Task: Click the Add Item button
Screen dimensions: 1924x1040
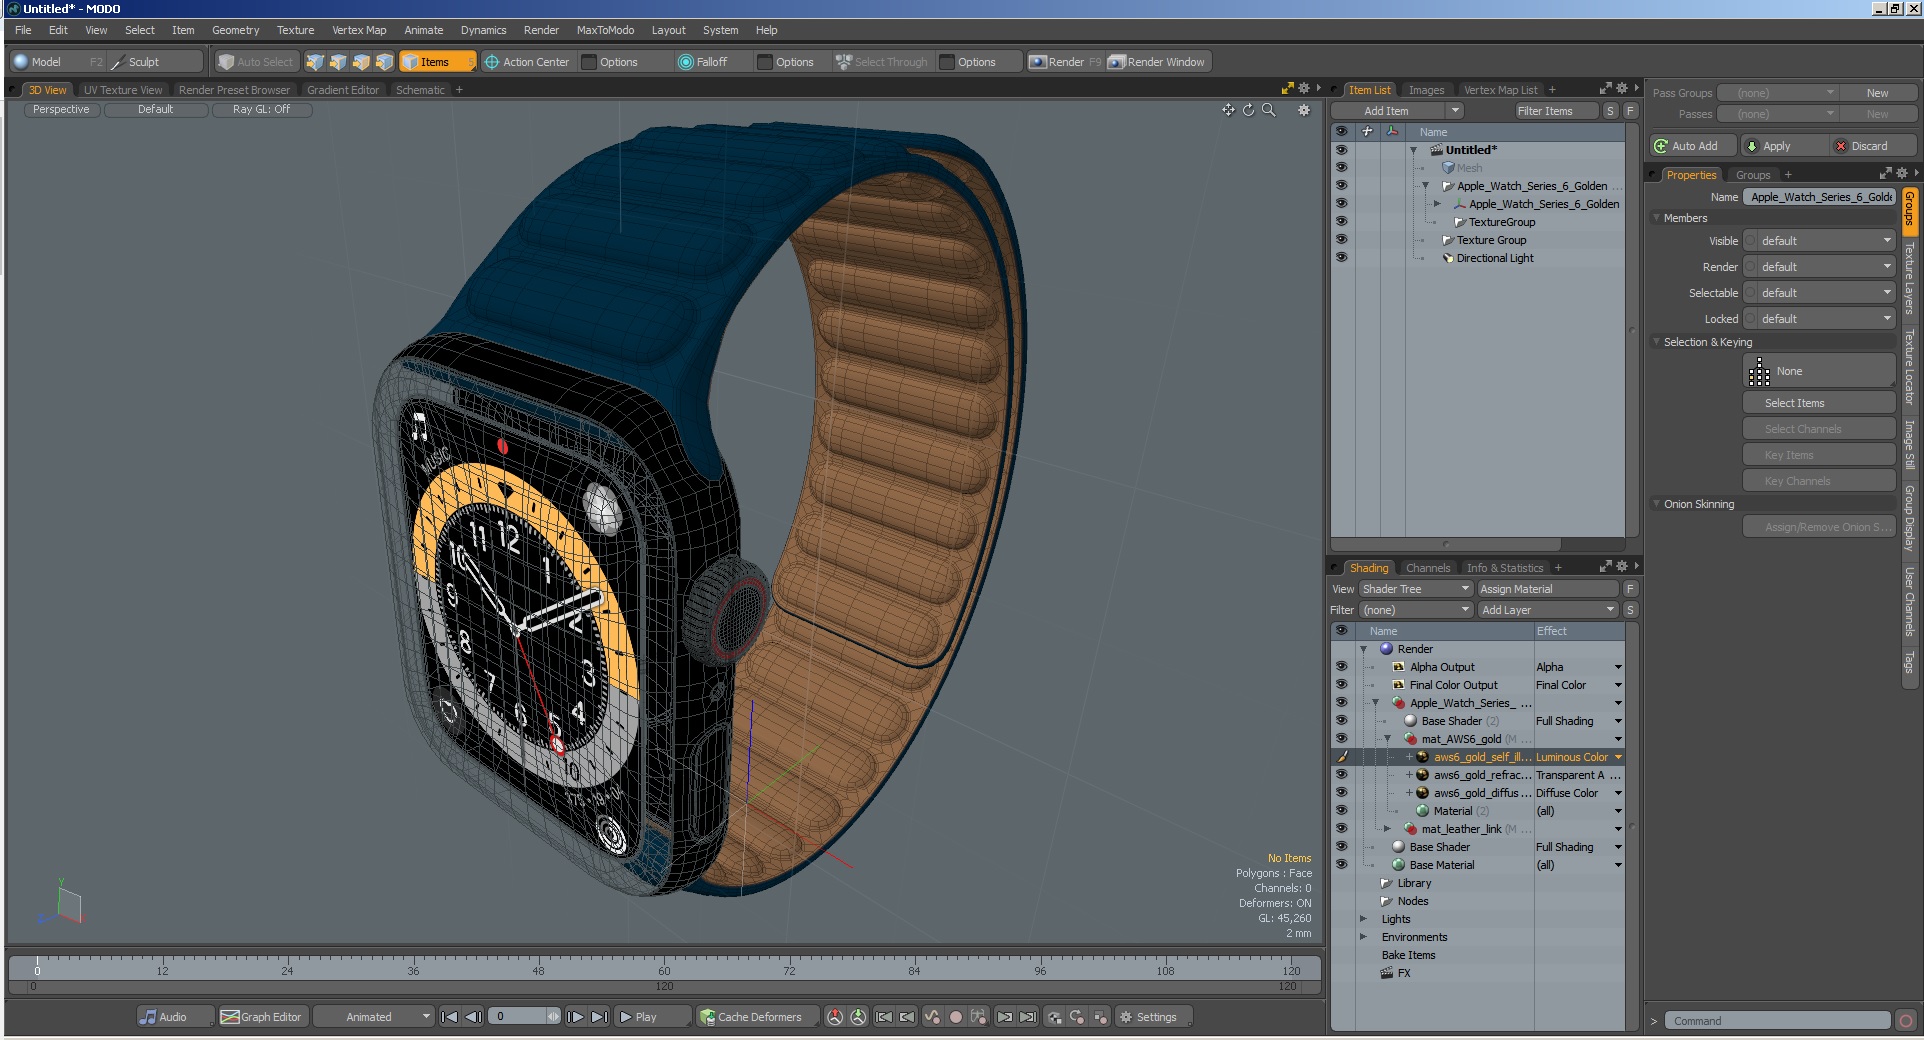Action: pos(1388,111)
